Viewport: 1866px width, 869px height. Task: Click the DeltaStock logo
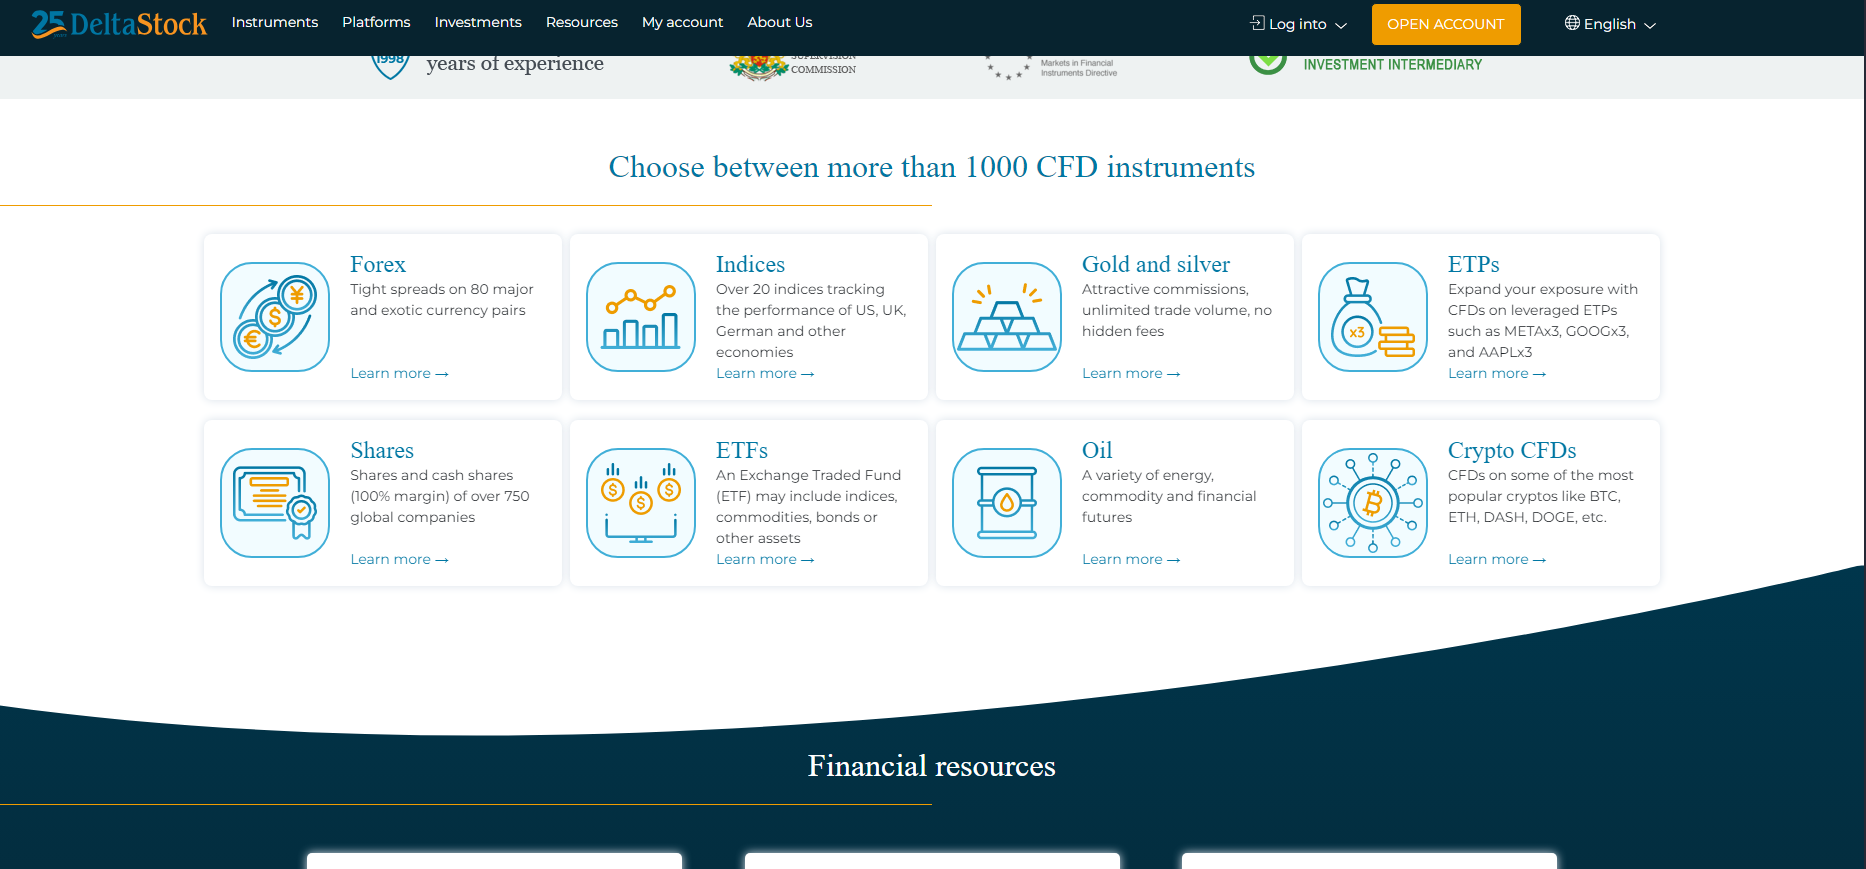pyautogui.click(x=119, y=23)
